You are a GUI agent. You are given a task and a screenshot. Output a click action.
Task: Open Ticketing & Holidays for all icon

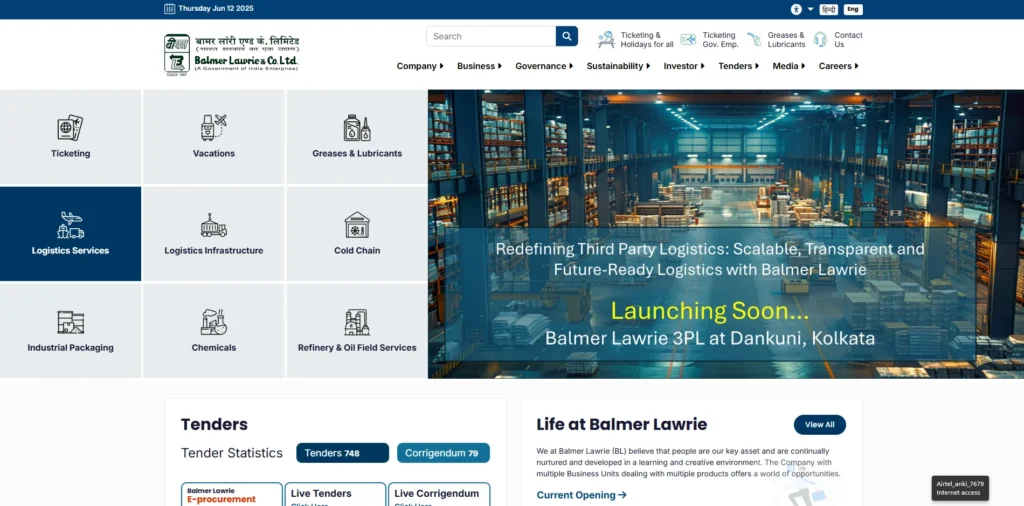[606, 40]
